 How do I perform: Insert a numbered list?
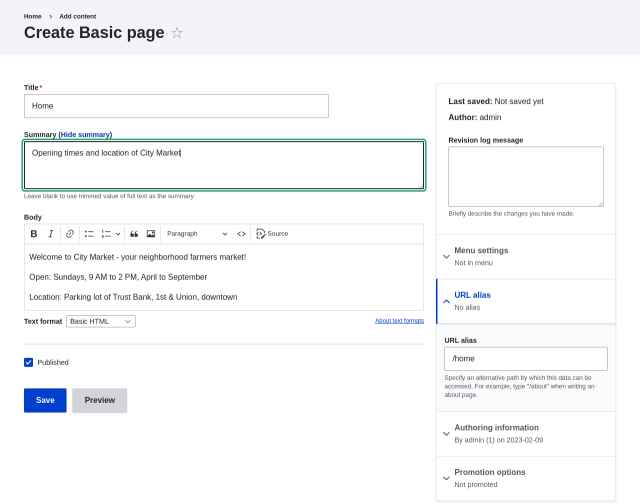106,234
